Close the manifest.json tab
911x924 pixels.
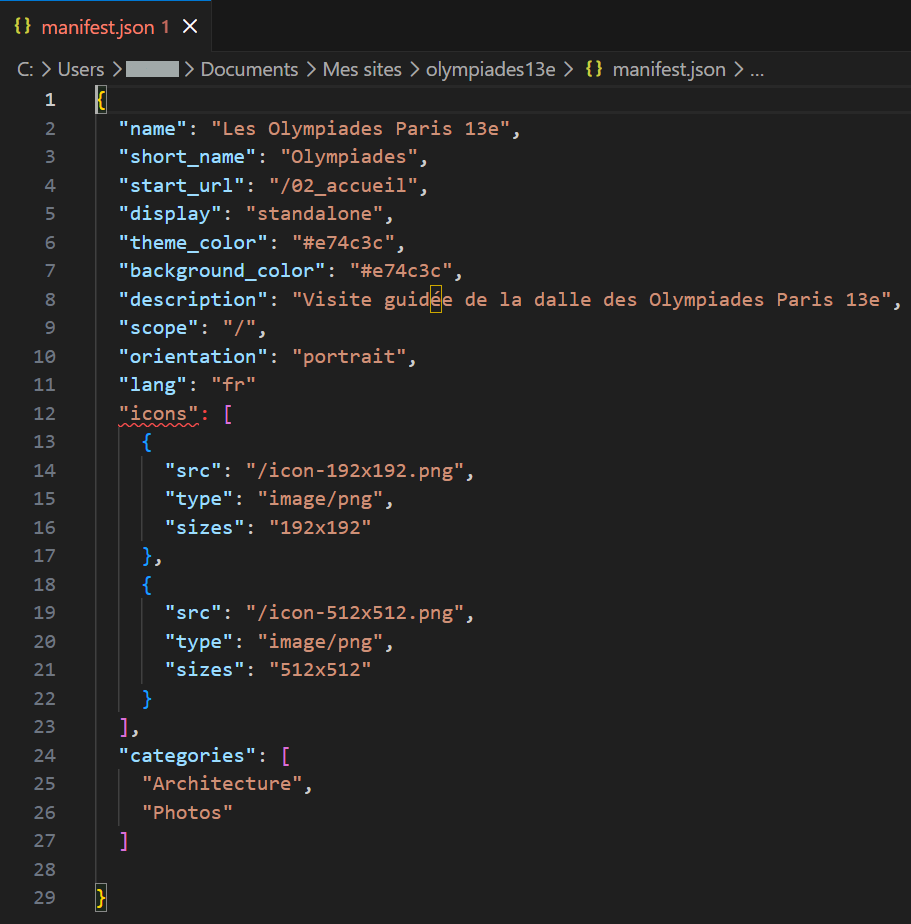(190, 27)
